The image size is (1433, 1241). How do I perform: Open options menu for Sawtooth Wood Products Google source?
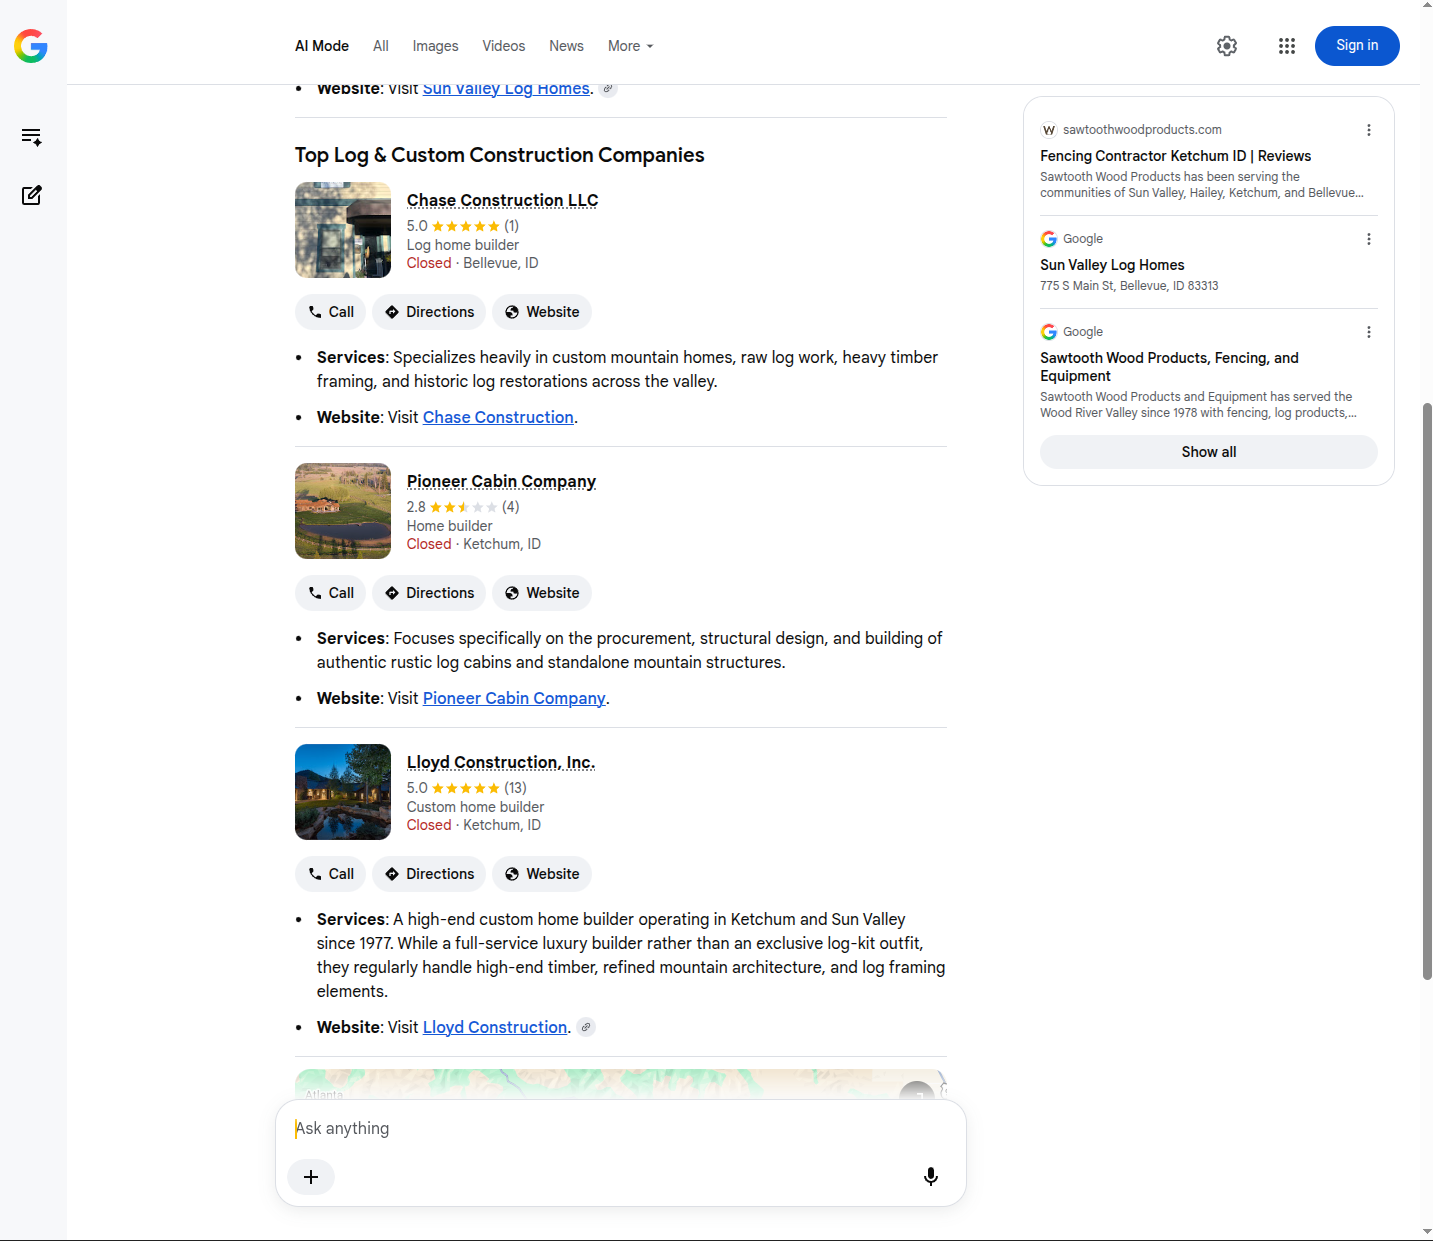click(x=1369, y=332)
